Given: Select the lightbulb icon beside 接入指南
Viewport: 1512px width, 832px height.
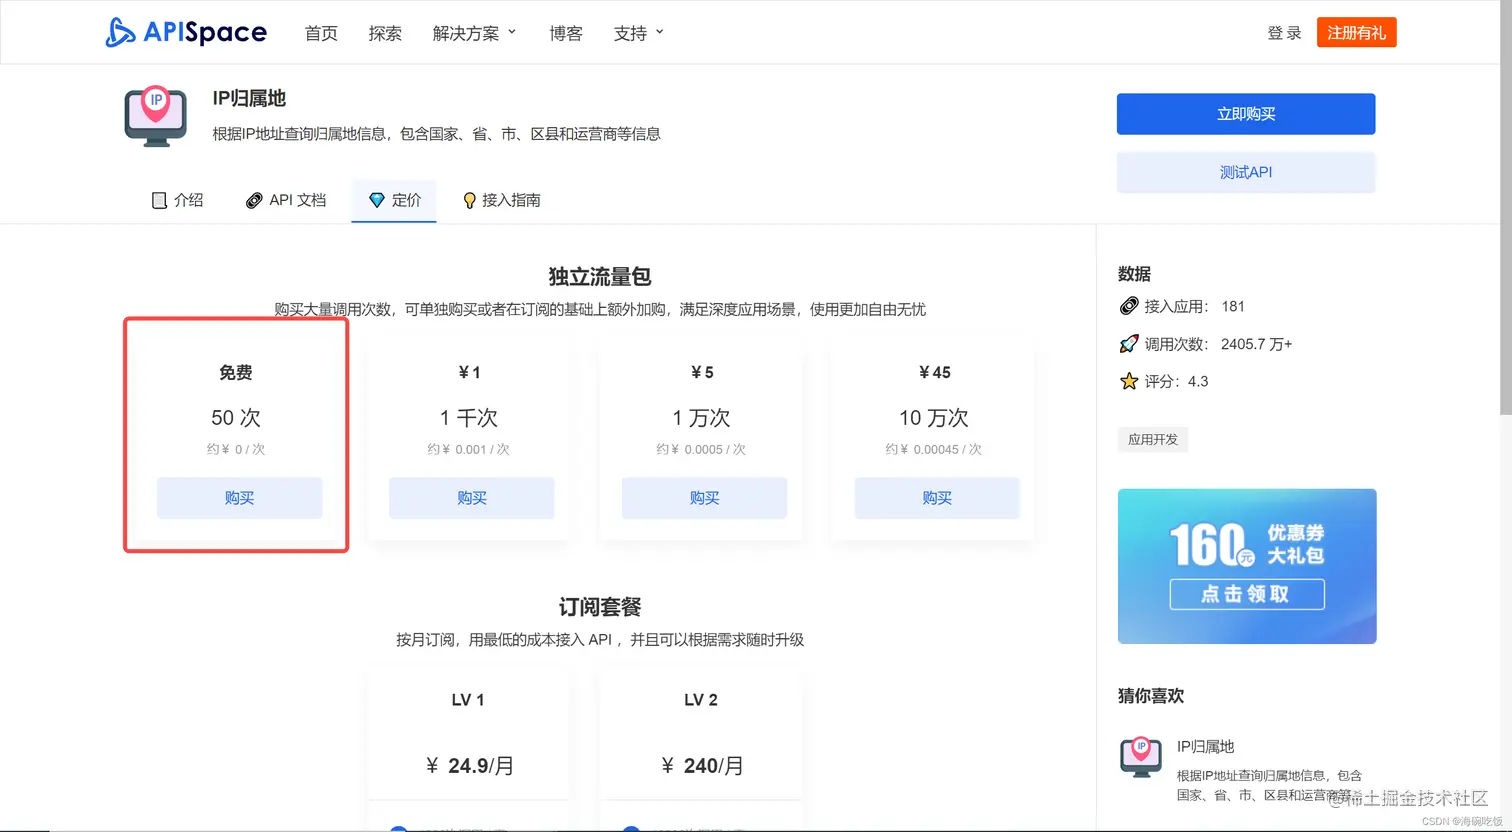Looking at the screenshot, I should coord(469,200).
